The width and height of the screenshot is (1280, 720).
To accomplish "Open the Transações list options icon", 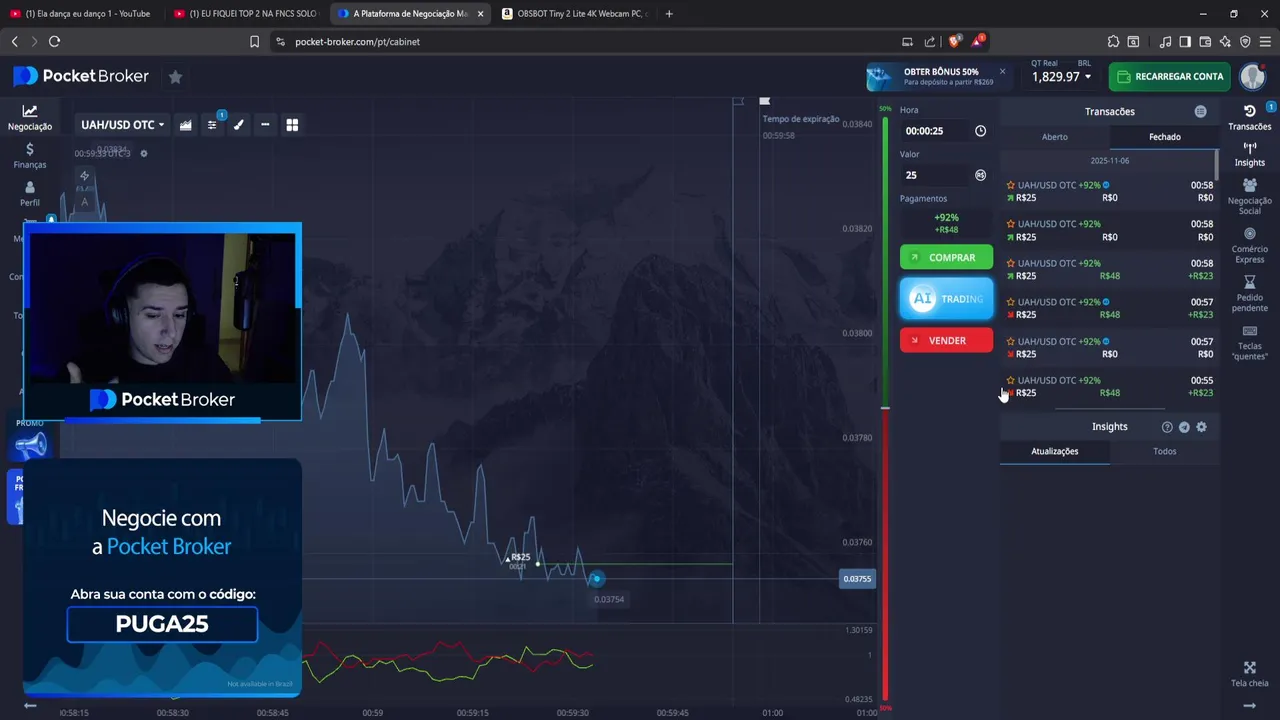I will 1201,112.
